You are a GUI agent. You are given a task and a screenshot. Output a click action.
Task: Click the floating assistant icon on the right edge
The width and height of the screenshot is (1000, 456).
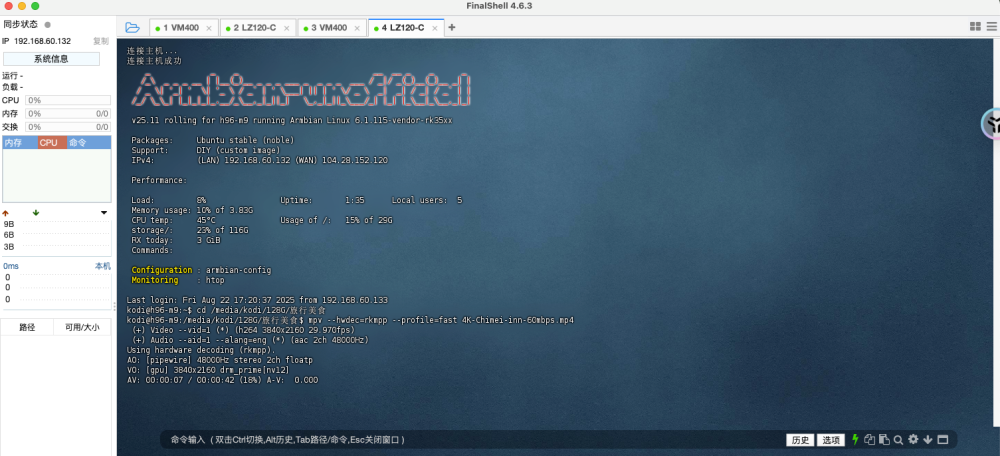[990, 124]
